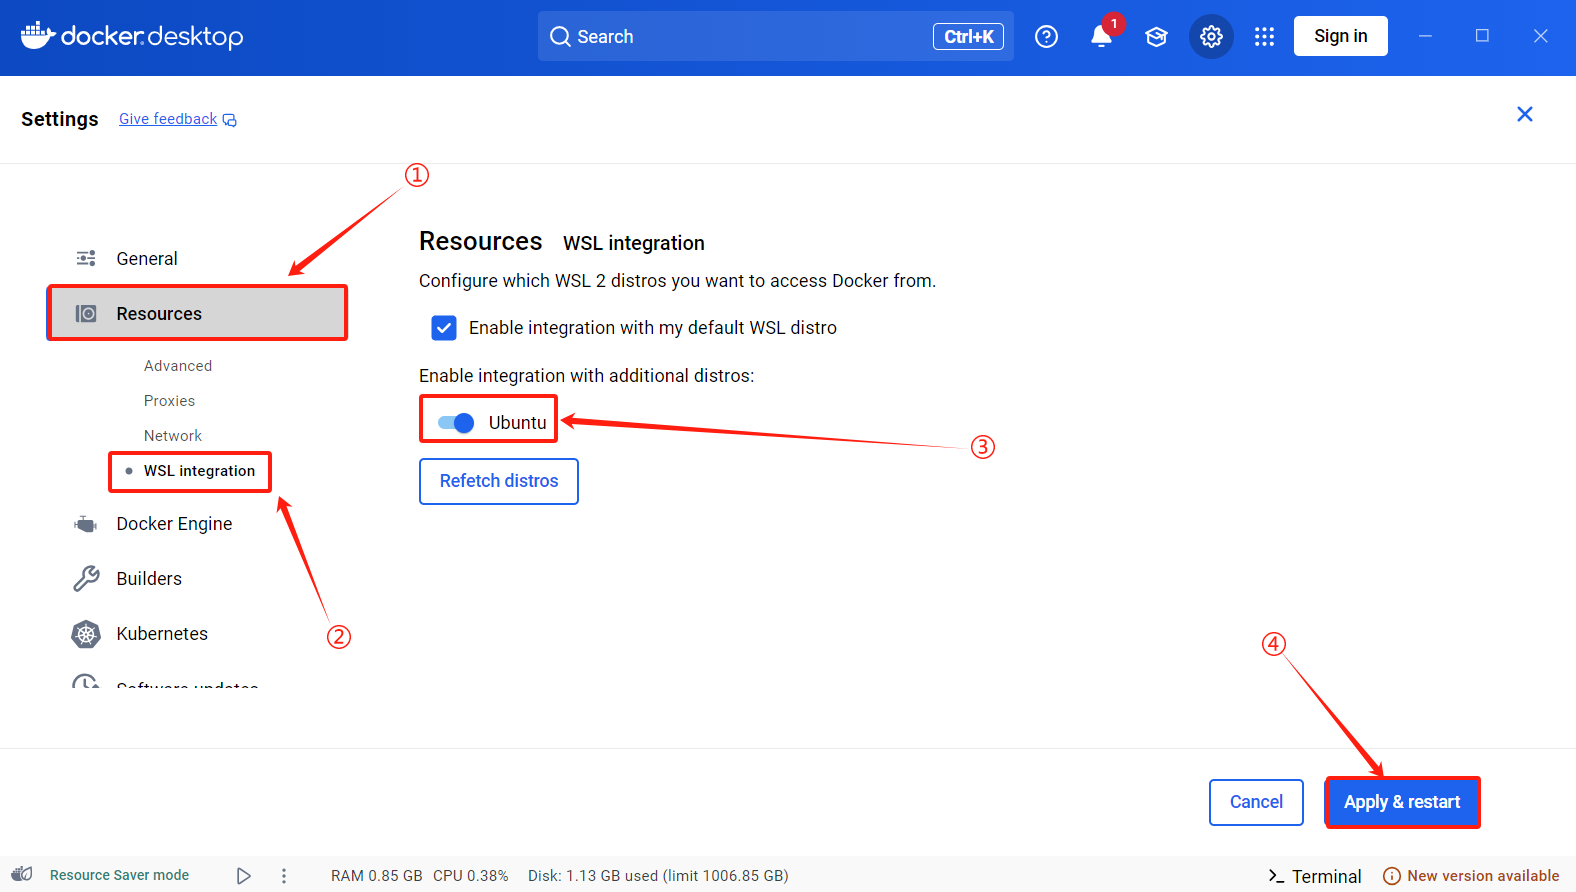Open the Builders settings section
The height and width of the screenshot is (892, 1576).
149,579
